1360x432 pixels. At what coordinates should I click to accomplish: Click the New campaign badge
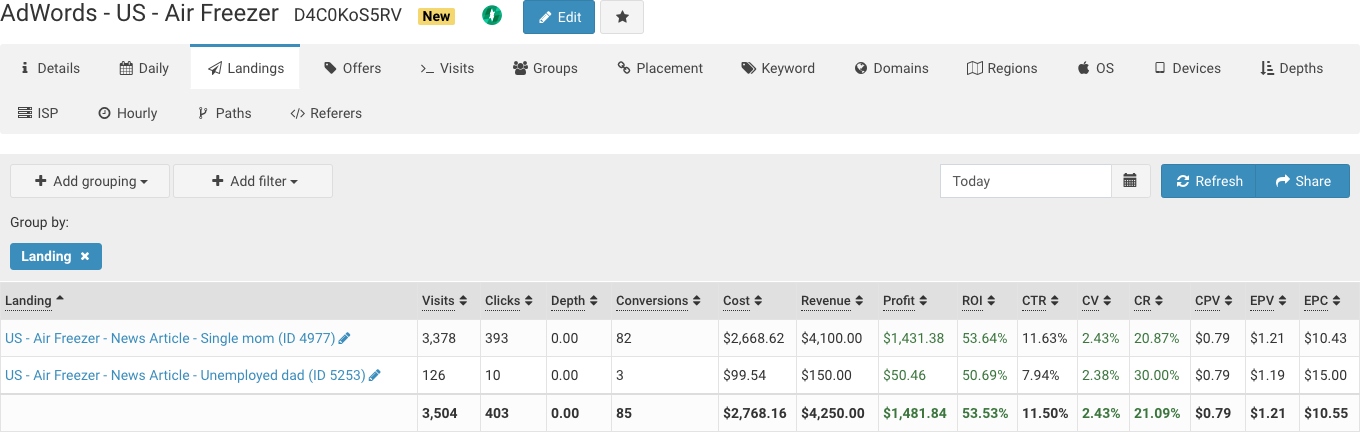coord(437,16)
